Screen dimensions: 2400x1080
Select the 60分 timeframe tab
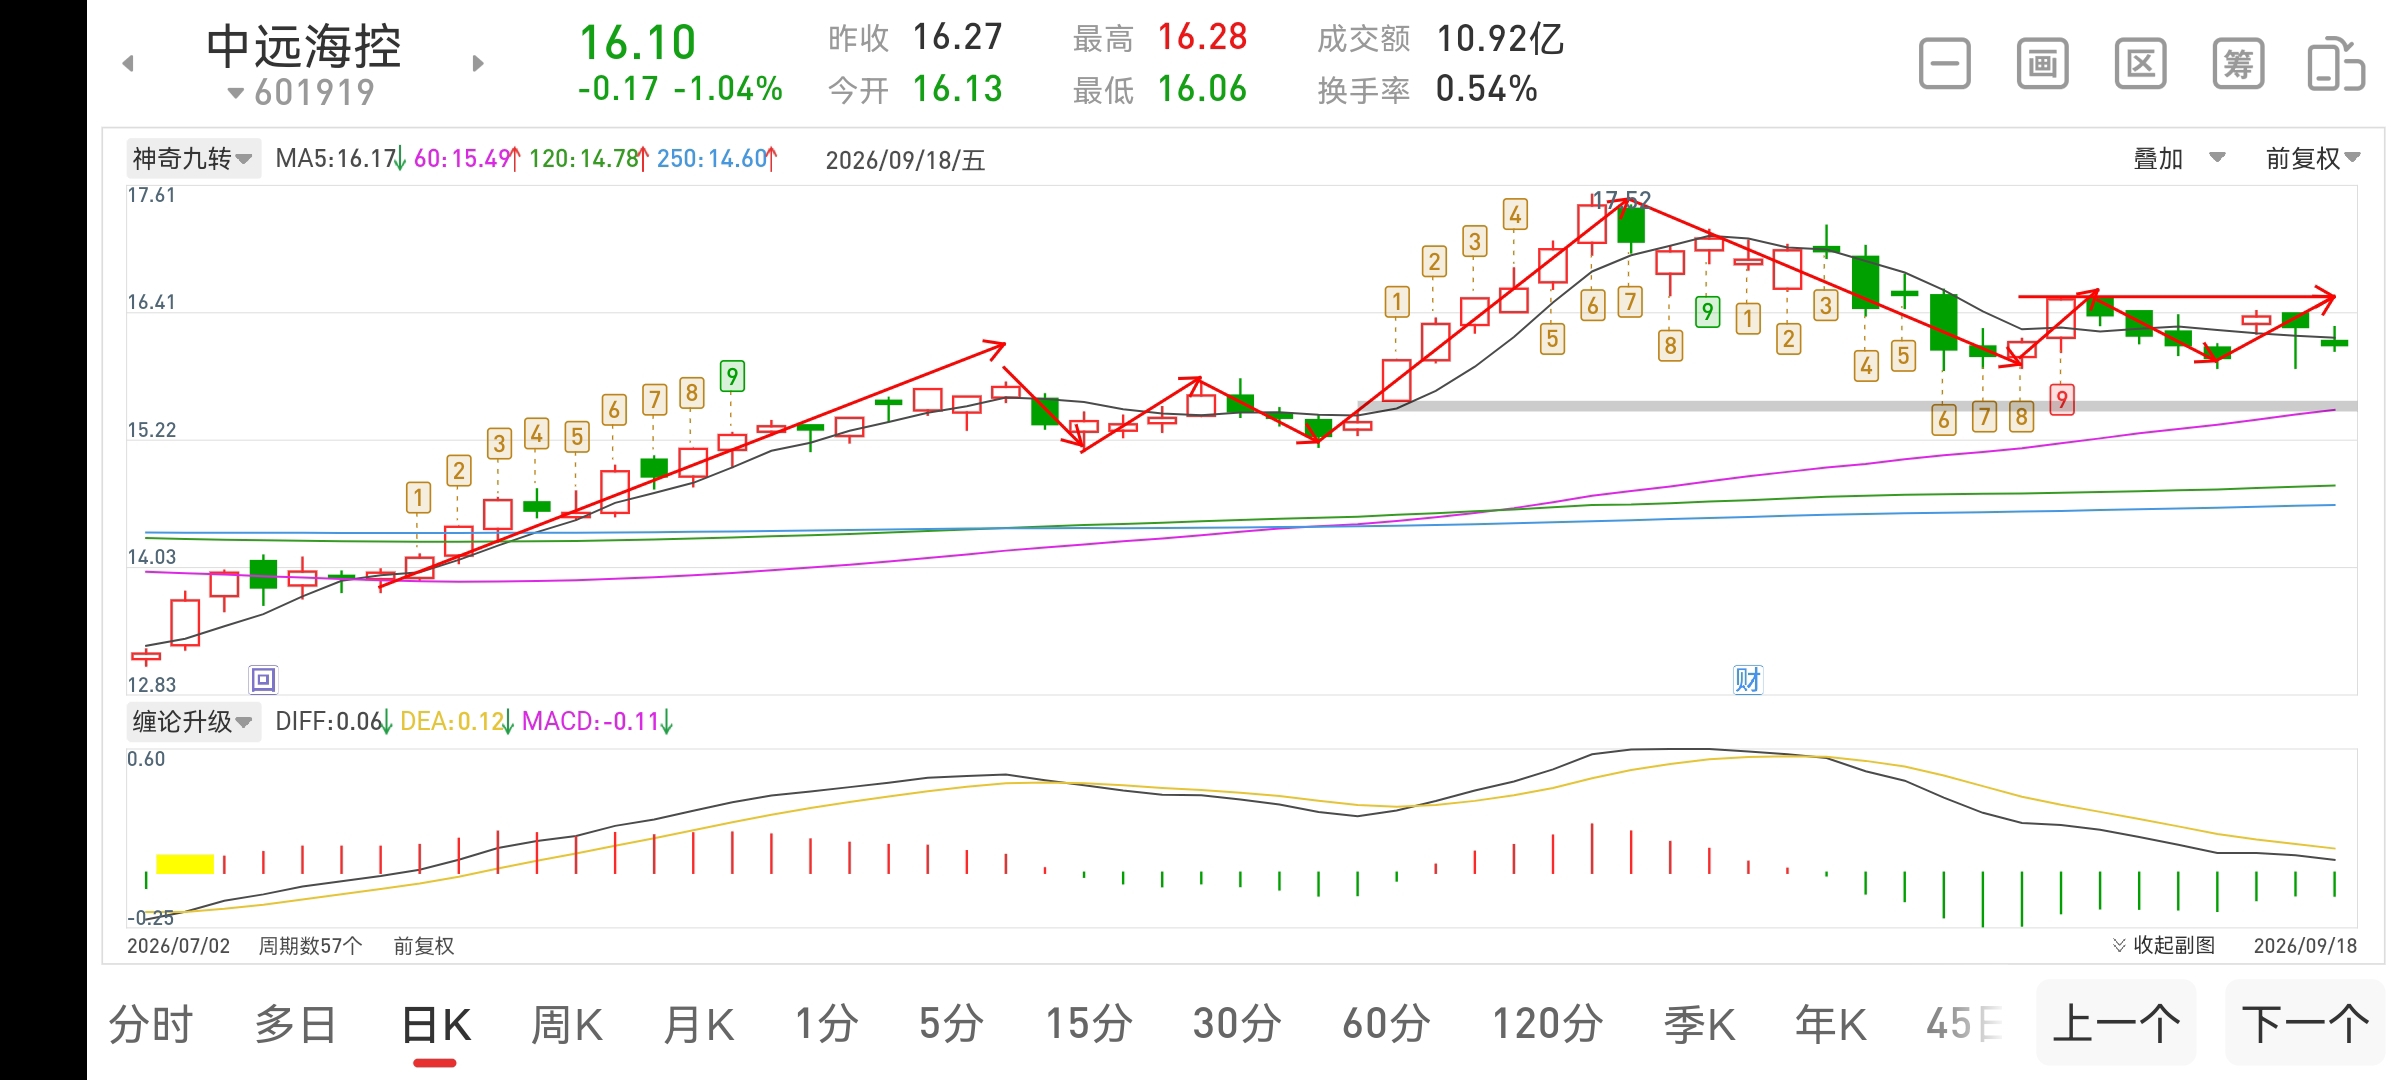coord(1386,1024)
